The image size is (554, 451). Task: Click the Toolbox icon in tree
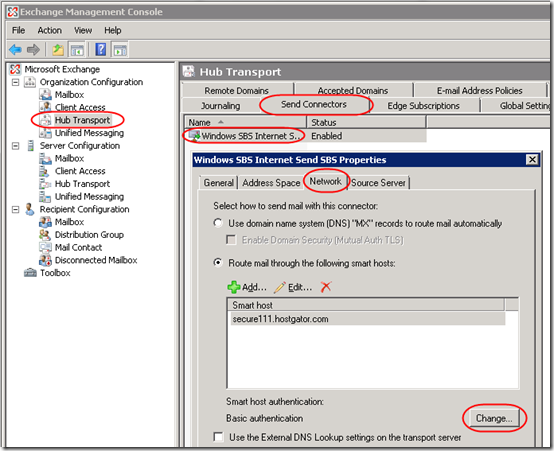30,273
